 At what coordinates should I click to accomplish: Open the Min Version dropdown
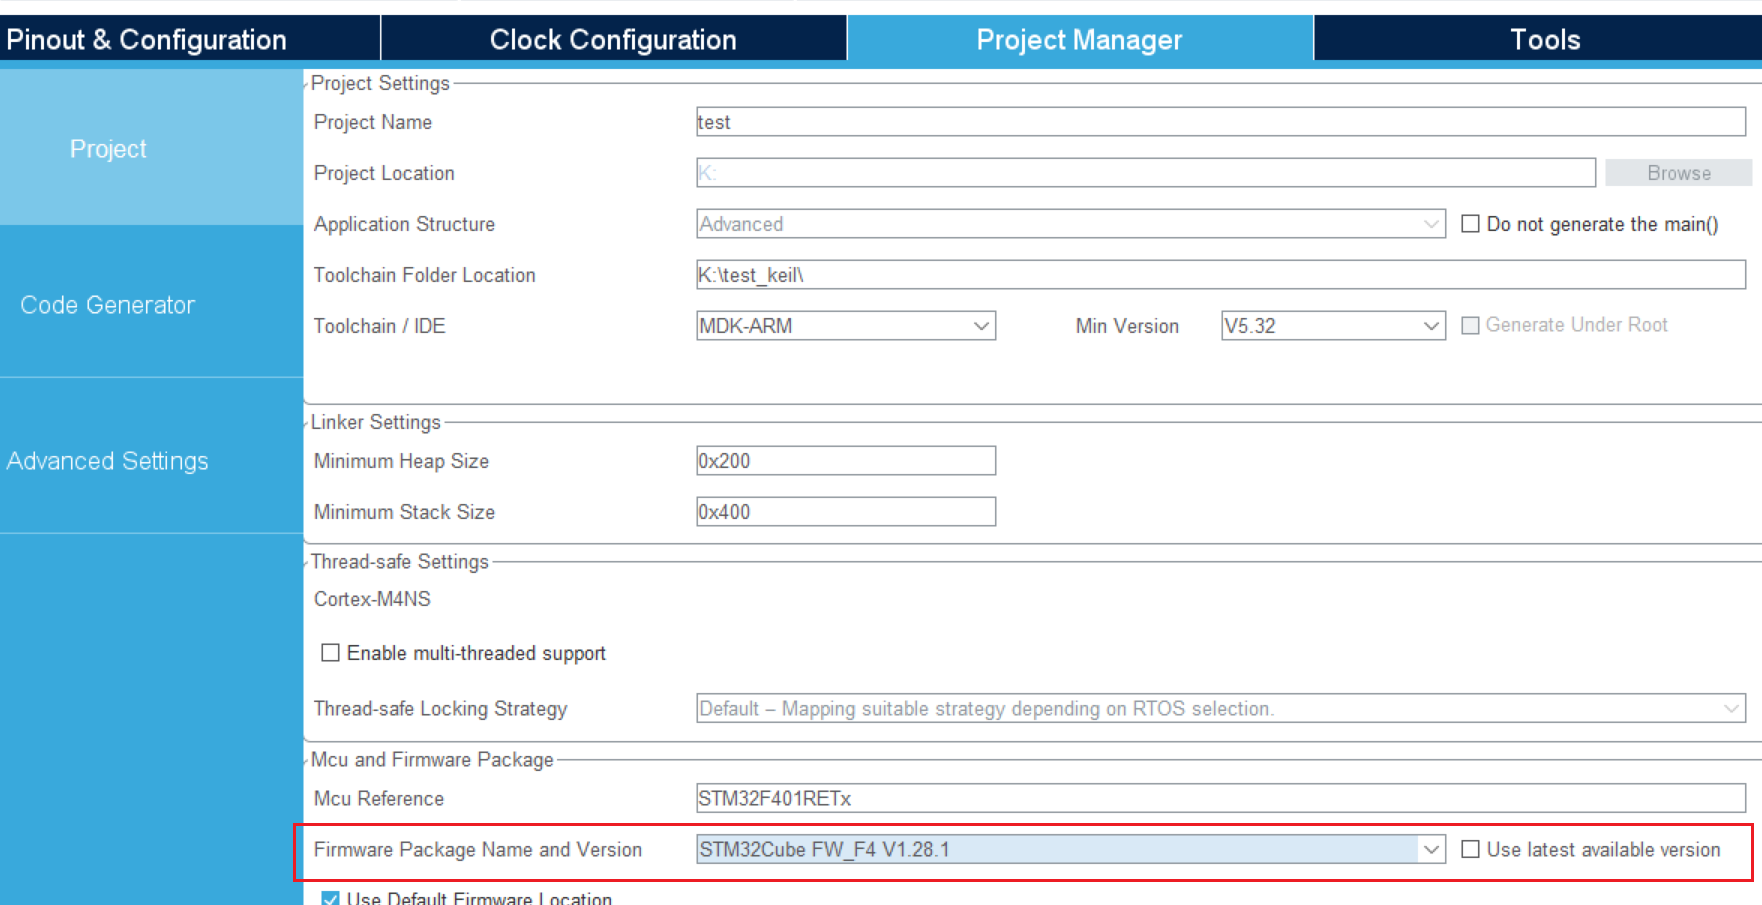click(1432, 325)
